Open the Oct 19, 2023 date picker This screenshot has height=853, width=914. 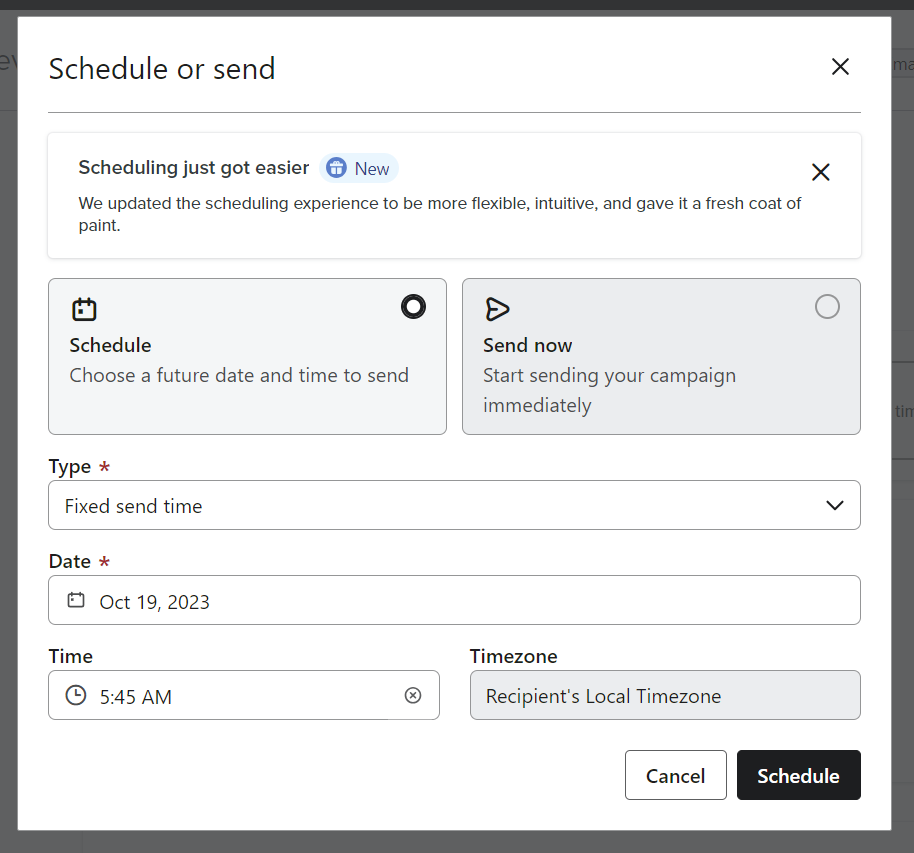(454, 600)
